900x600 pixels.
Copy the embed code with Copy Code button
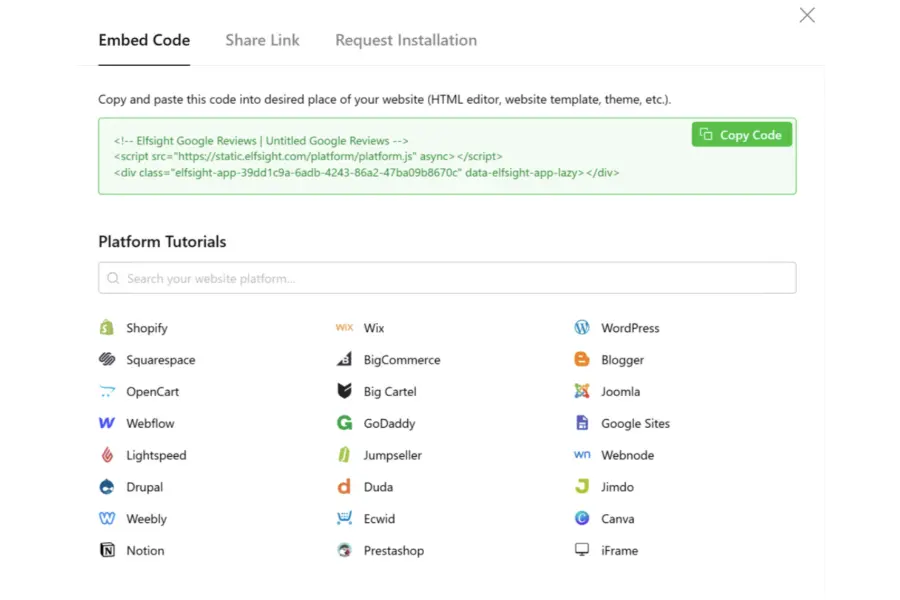click(x=742, y=135)
